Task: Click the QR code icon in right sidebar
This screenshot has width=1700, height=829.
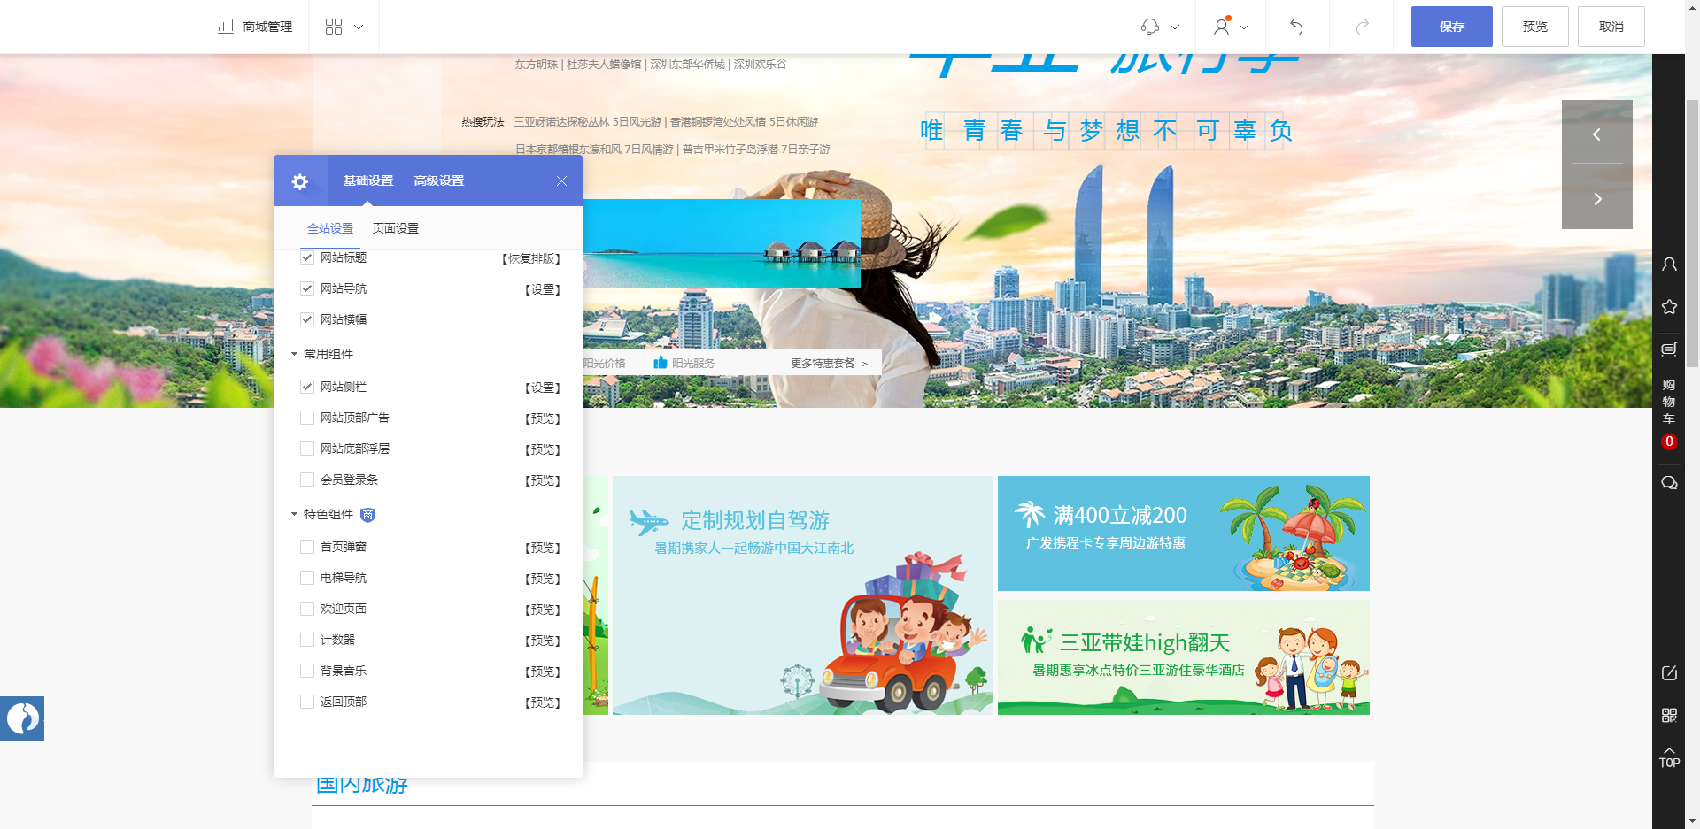Action: [x=1669, y=715]
